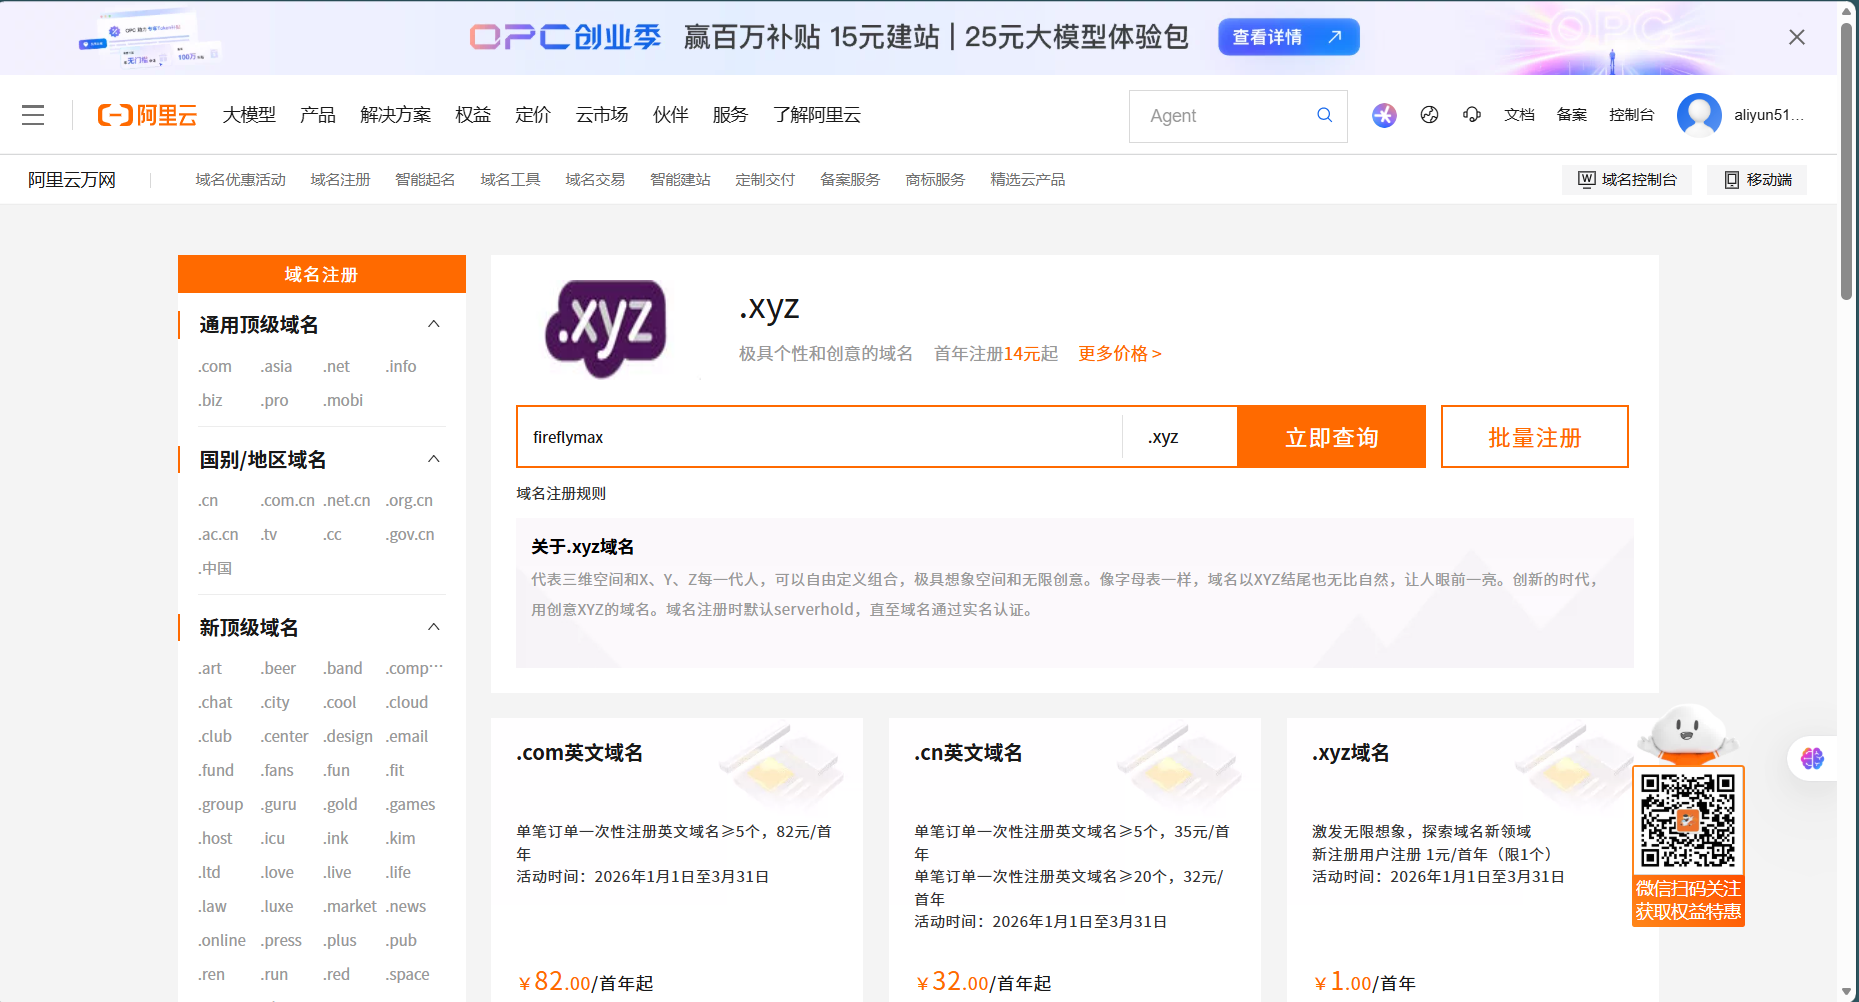Open the headset customer support icon
This screenshot has height=1002, width=1859.
coord(1472,115)
